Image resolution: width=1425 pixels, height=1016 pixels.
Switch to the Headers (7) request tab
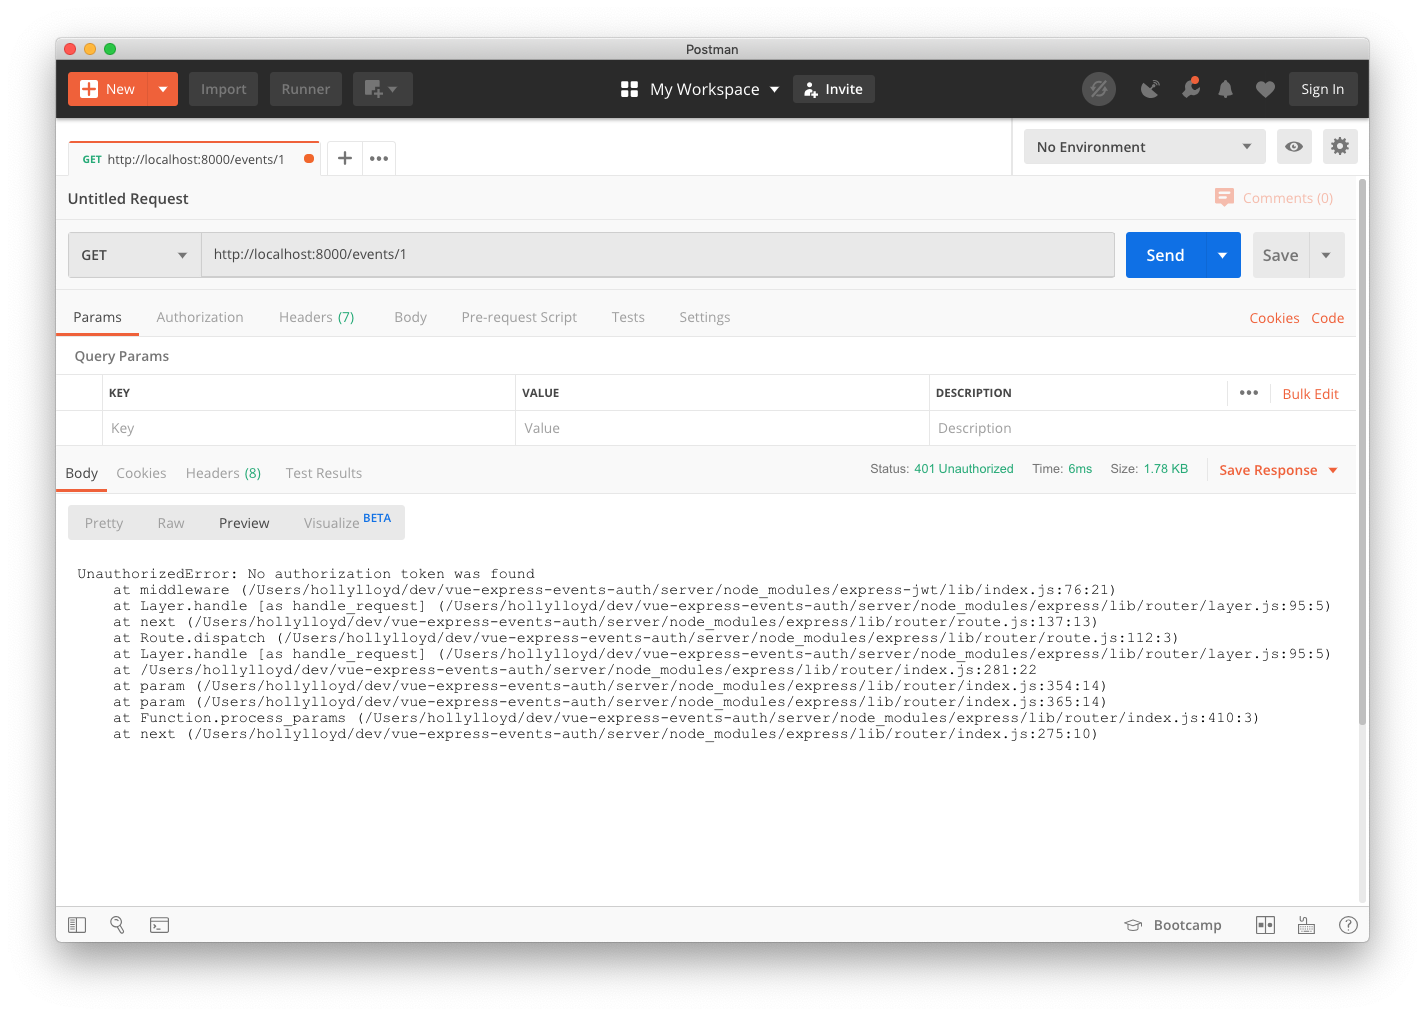(x=316, y=317)
